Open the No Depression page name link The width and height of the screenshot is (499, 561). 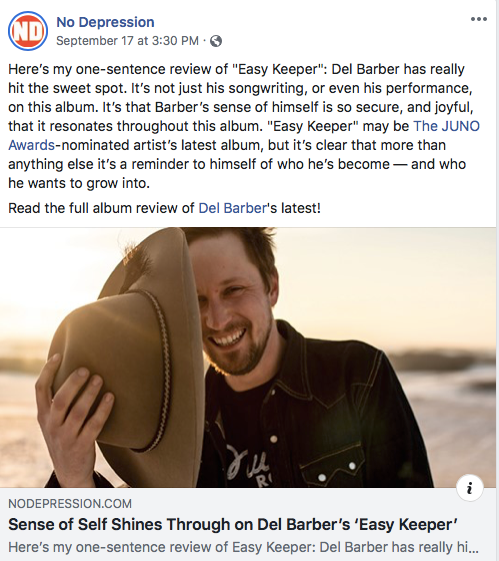coord(105,22)
